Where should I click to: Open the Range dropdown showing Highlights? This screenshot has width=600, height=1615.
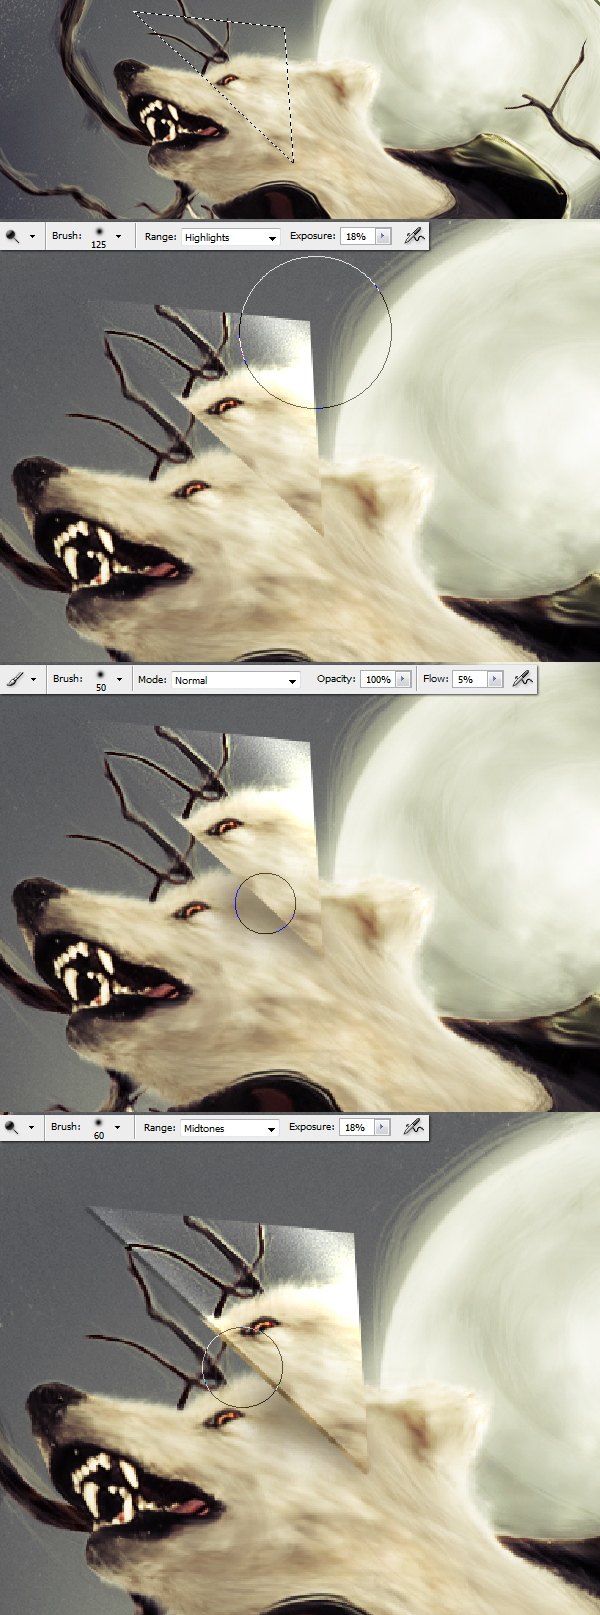point(230,237)
